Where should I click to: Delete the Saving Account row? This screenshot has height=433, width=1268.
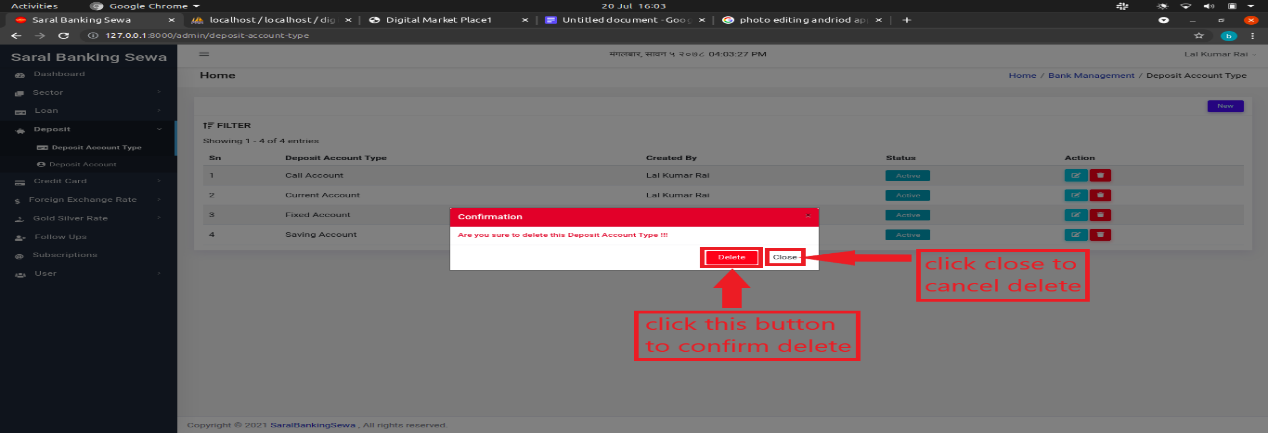[x=1100, y=234]
